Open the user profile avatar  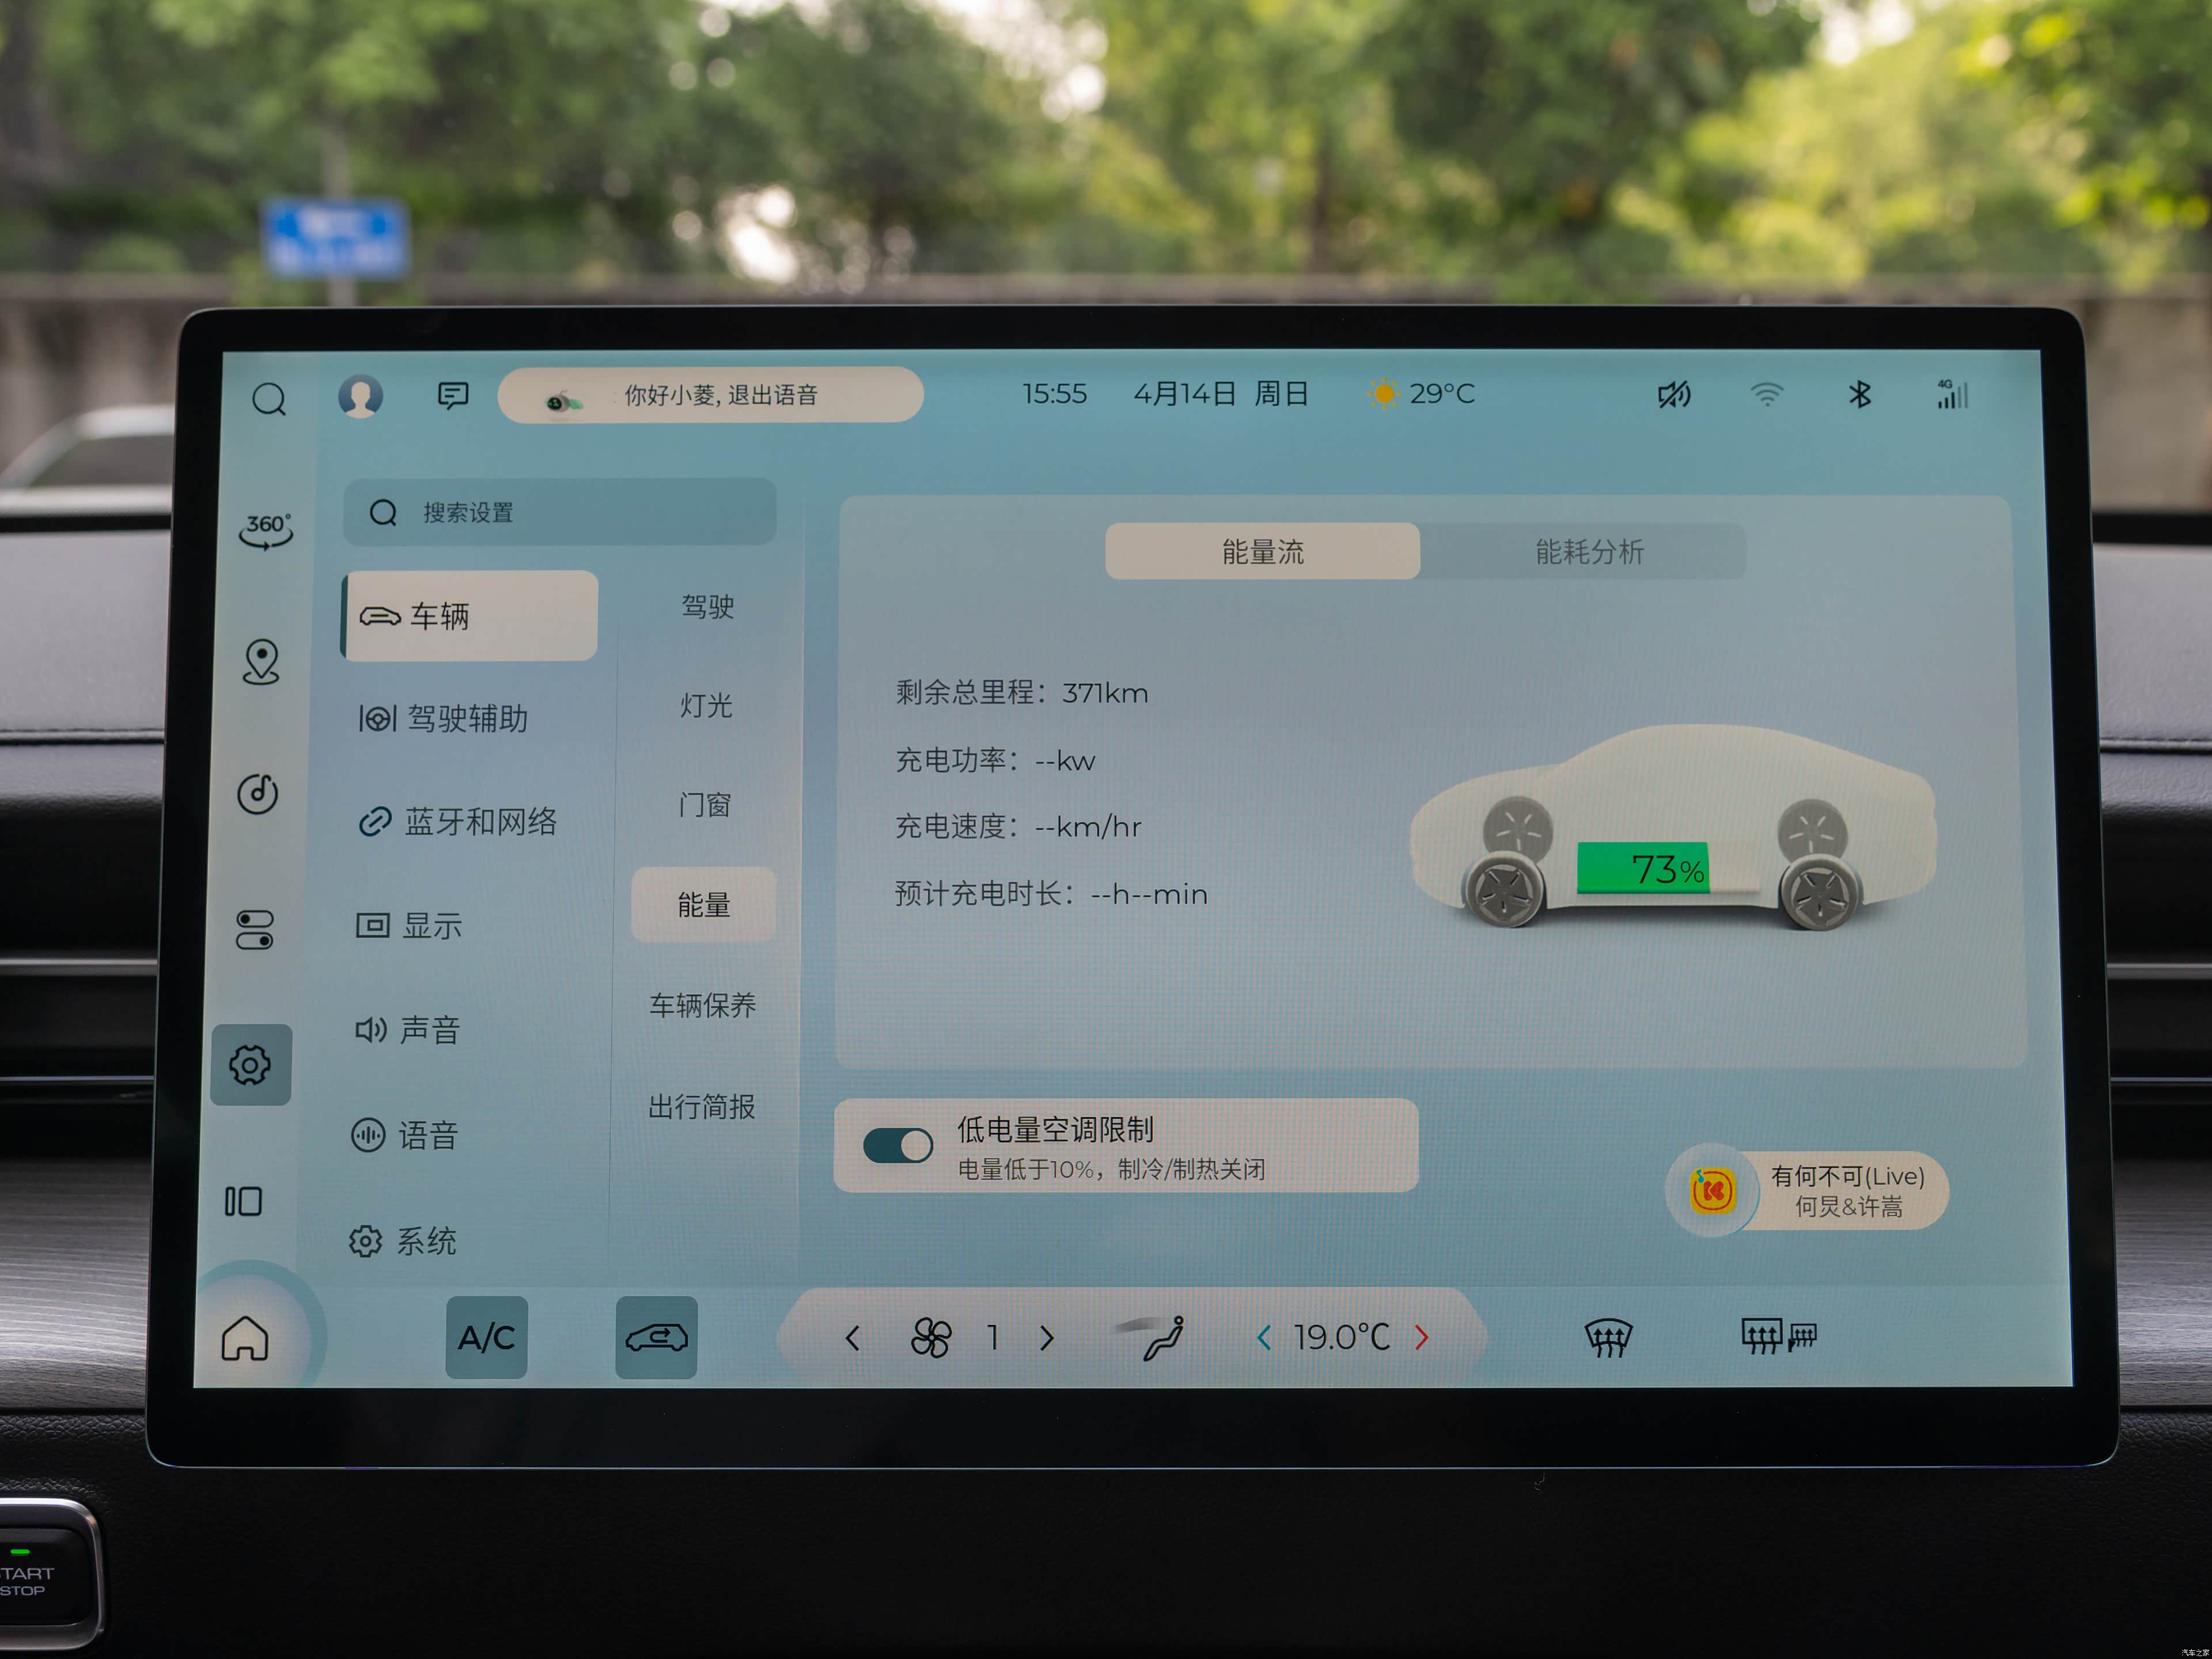pos(361,396)
